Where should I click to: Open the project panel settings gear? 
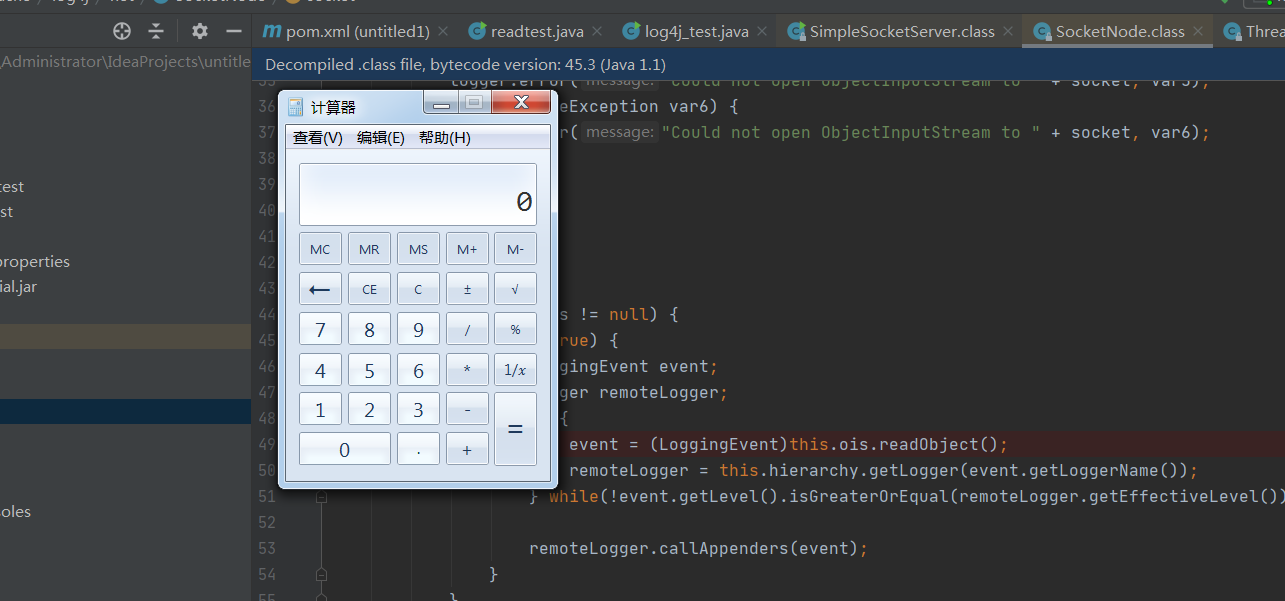(200, 31)
